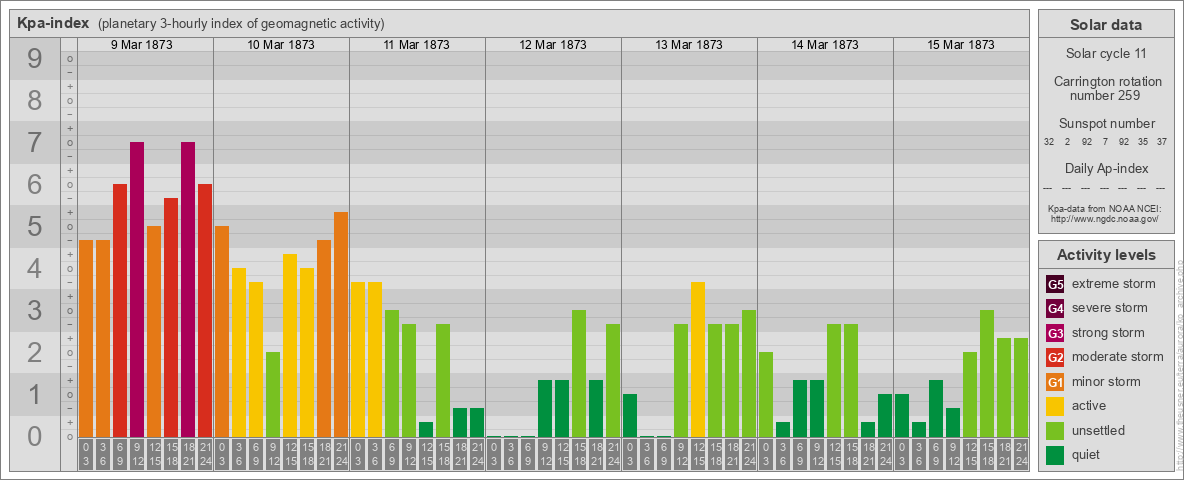Click the 'Kpa-index' chart title
The height and width of the screenshot is (480, 1184).
tap(54, 23)
